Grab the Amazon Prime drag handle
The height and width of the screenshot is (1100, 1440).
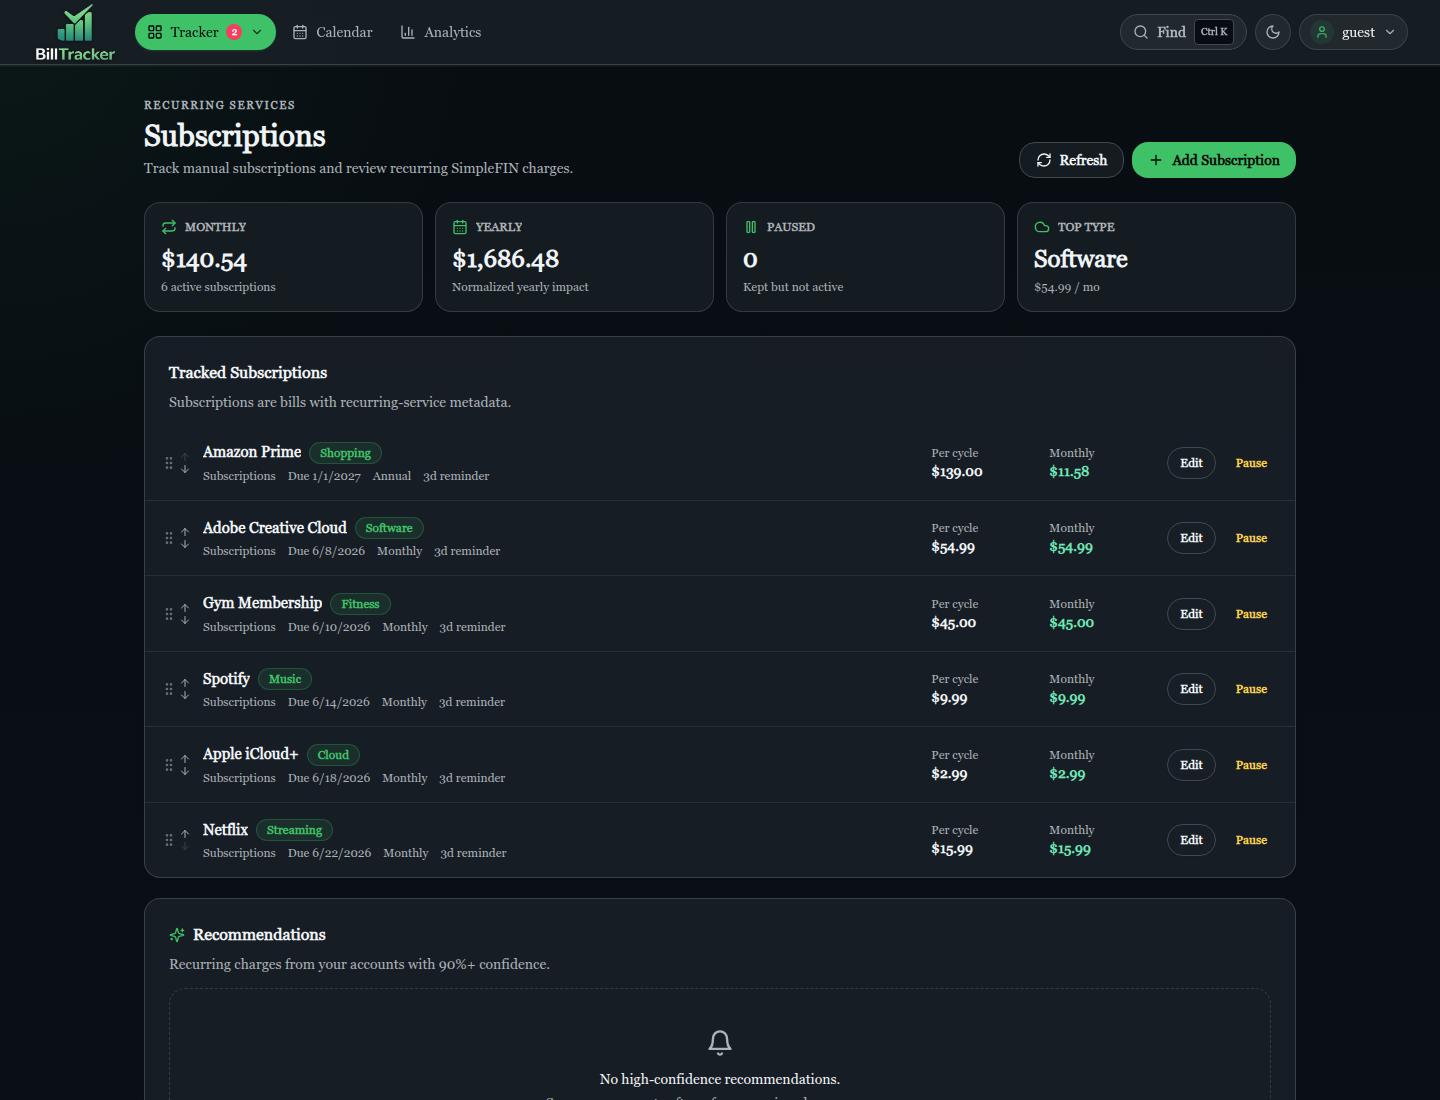[x=169, y=463]
